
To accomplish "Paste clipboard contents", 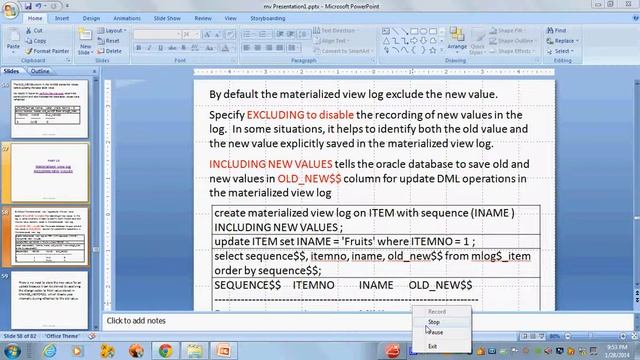I will click(13, 40).
